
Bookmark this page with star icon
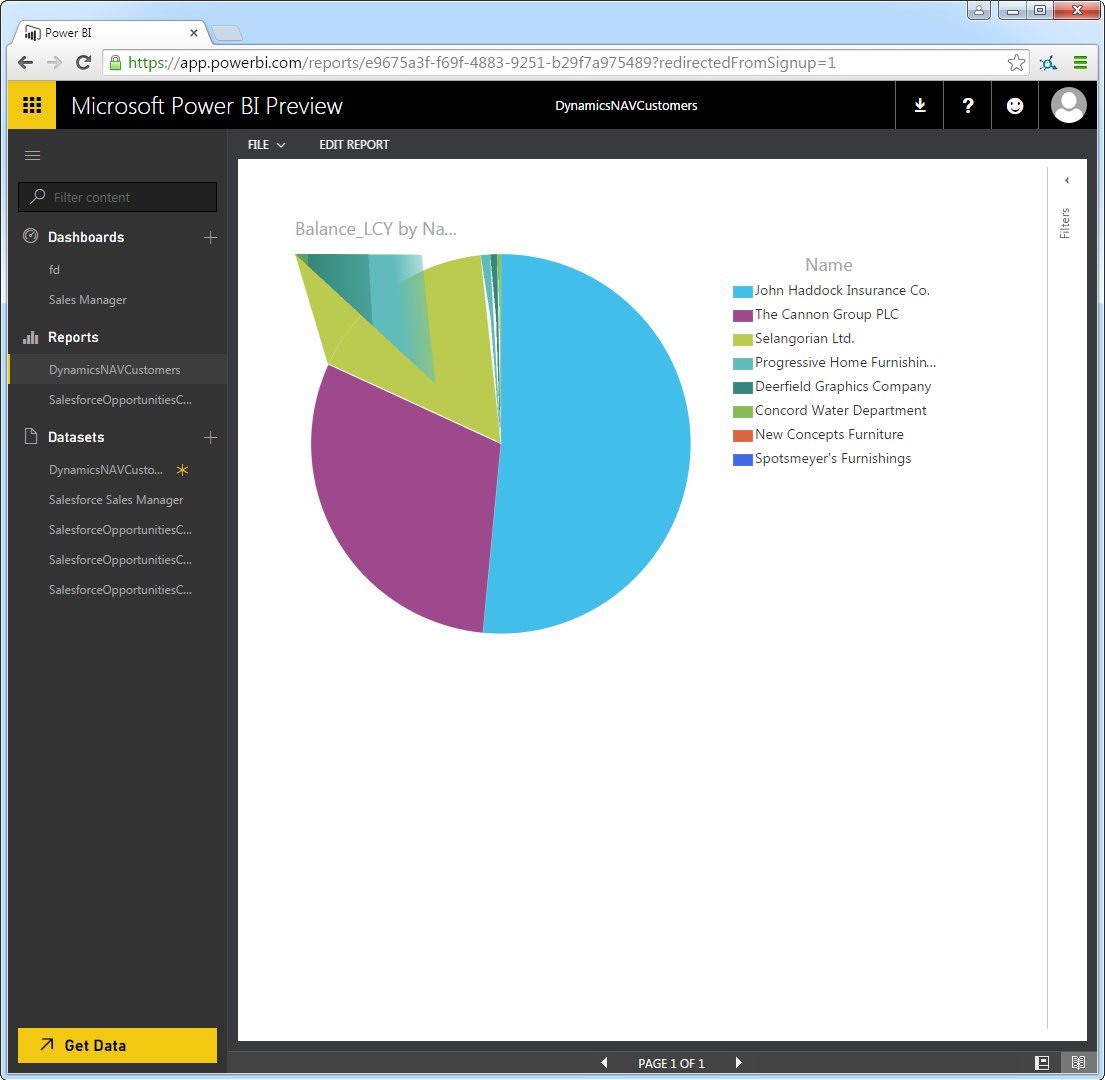coord(1016,63)
